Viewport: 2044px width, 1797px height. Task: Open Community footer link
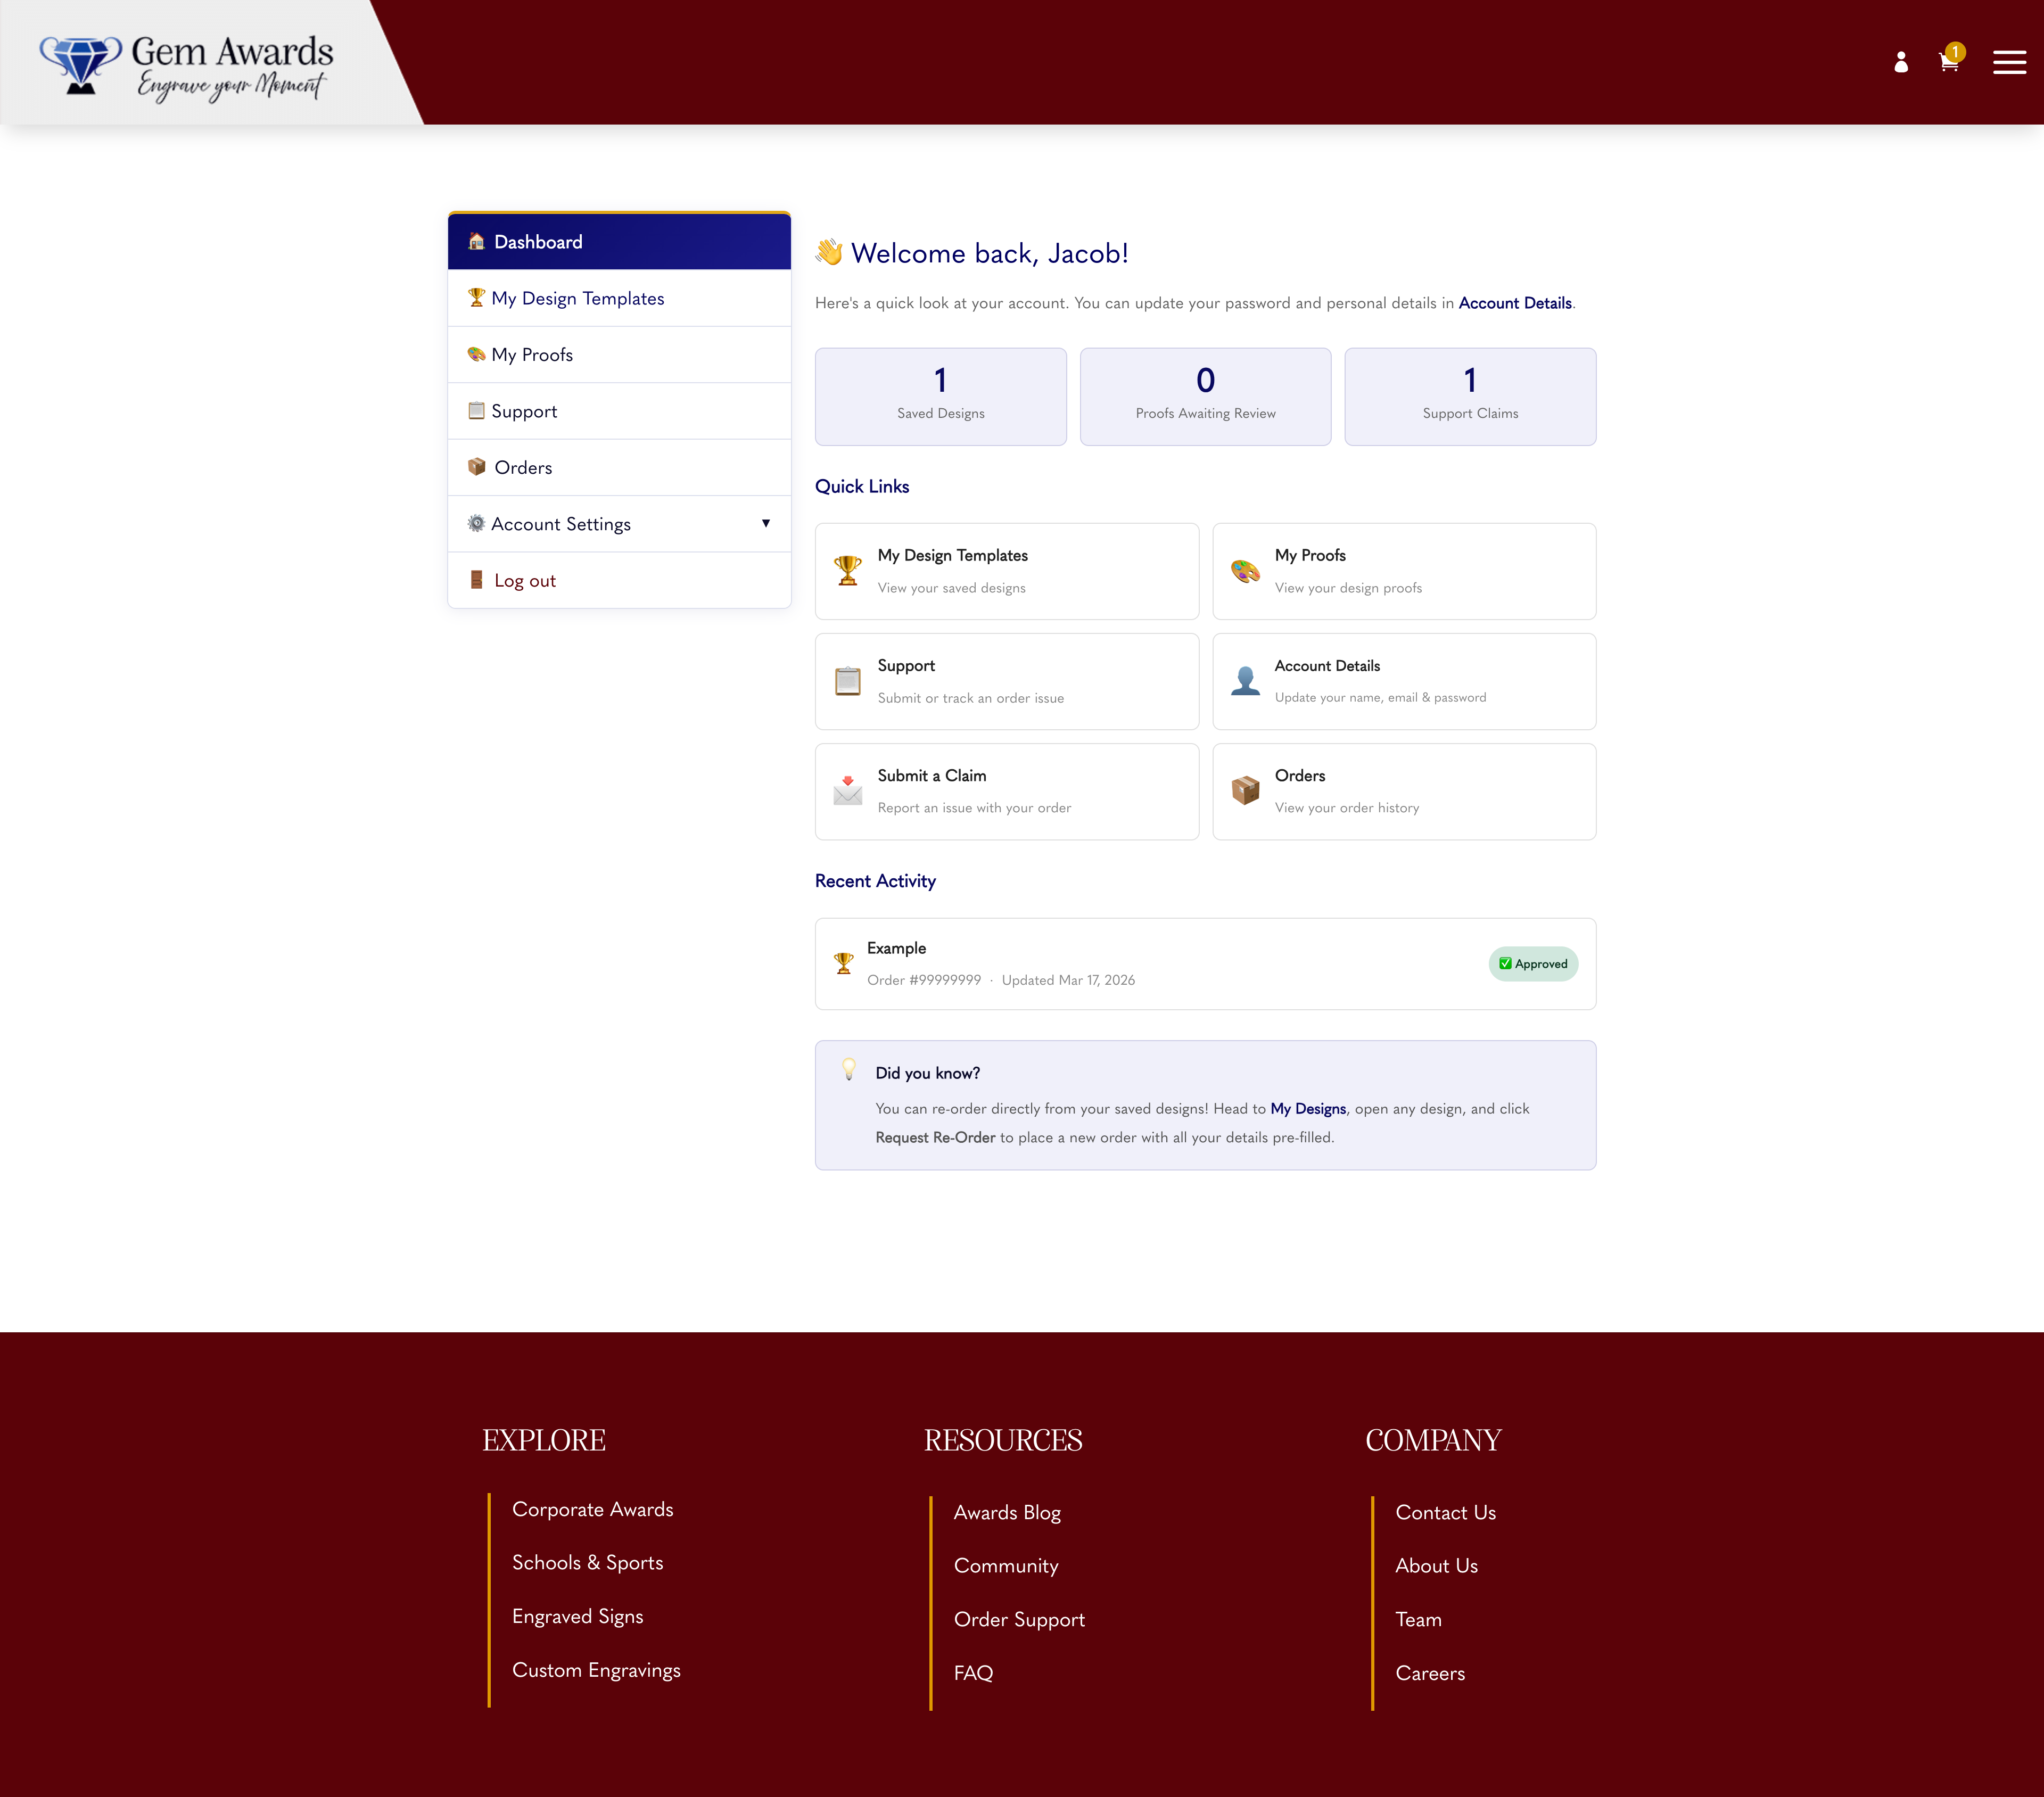pyautogui.click(x=1006, y=1566)
